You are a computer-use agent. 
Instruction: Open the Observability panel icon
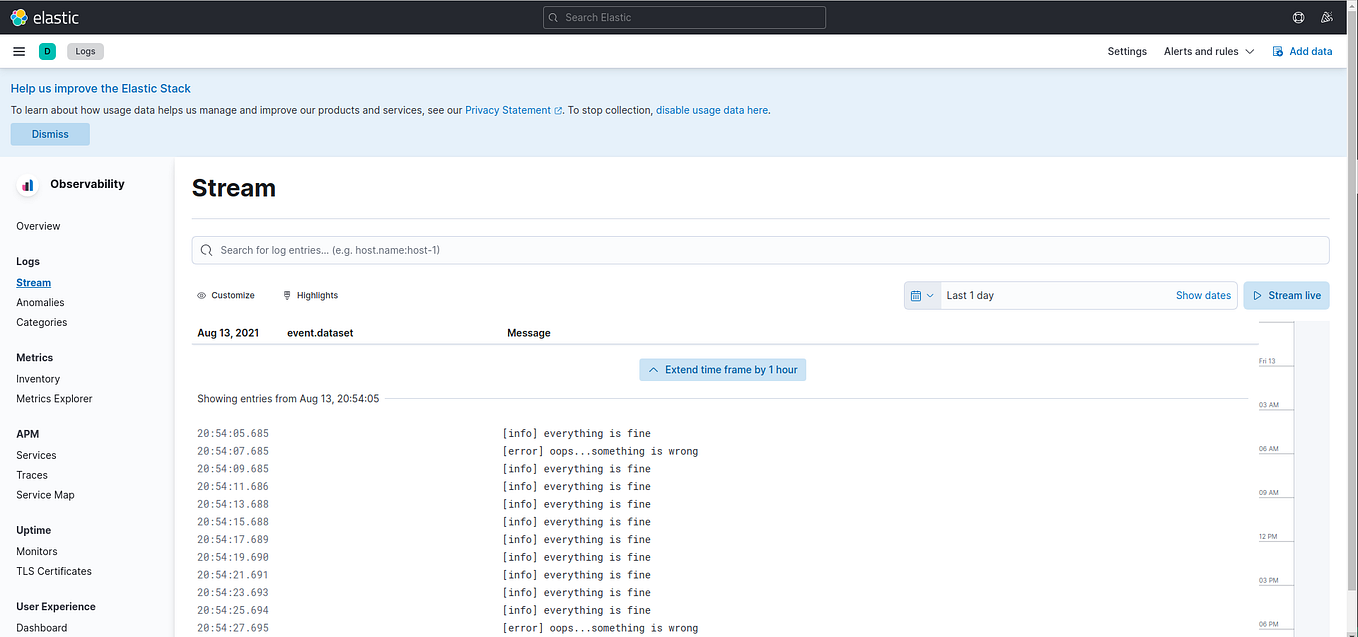coord(26,184)
